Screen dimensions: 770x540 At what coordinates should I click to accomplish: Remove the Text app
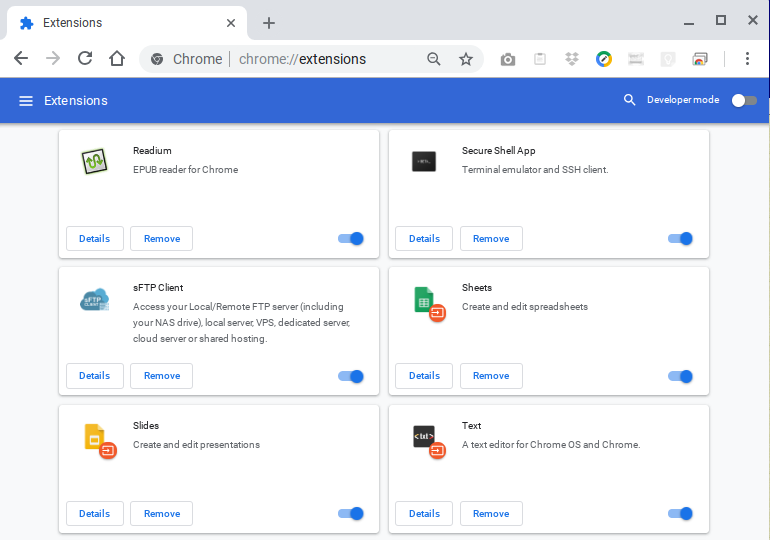(x=491, y=513)
